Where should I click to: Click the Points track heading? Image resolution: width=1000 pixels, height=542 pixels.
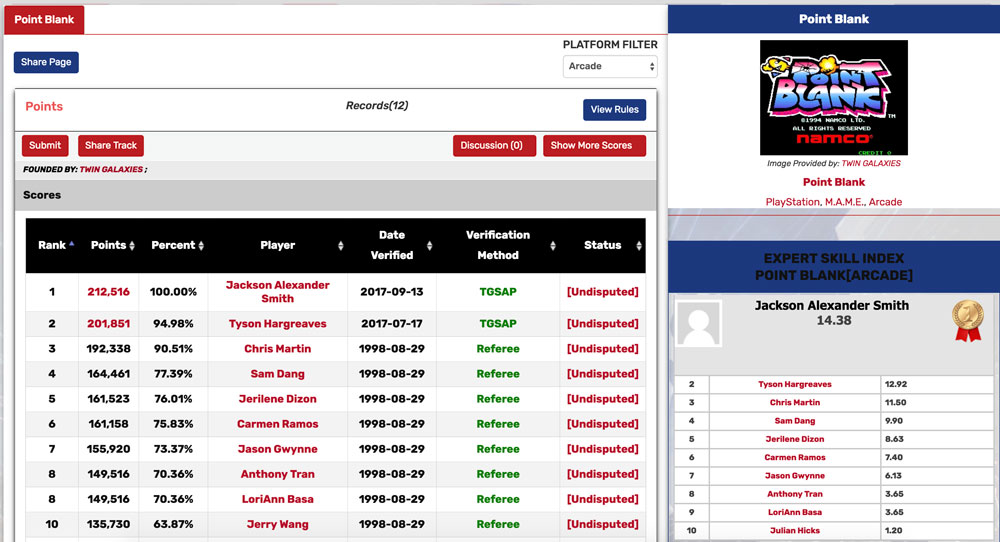pos(44,106)
